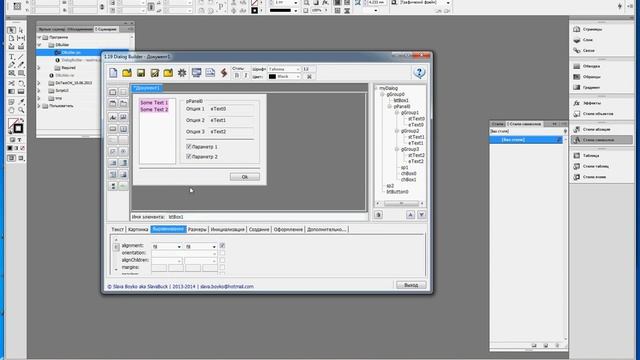Click the black color swatch in Dialog Builder

pos(272,77)
